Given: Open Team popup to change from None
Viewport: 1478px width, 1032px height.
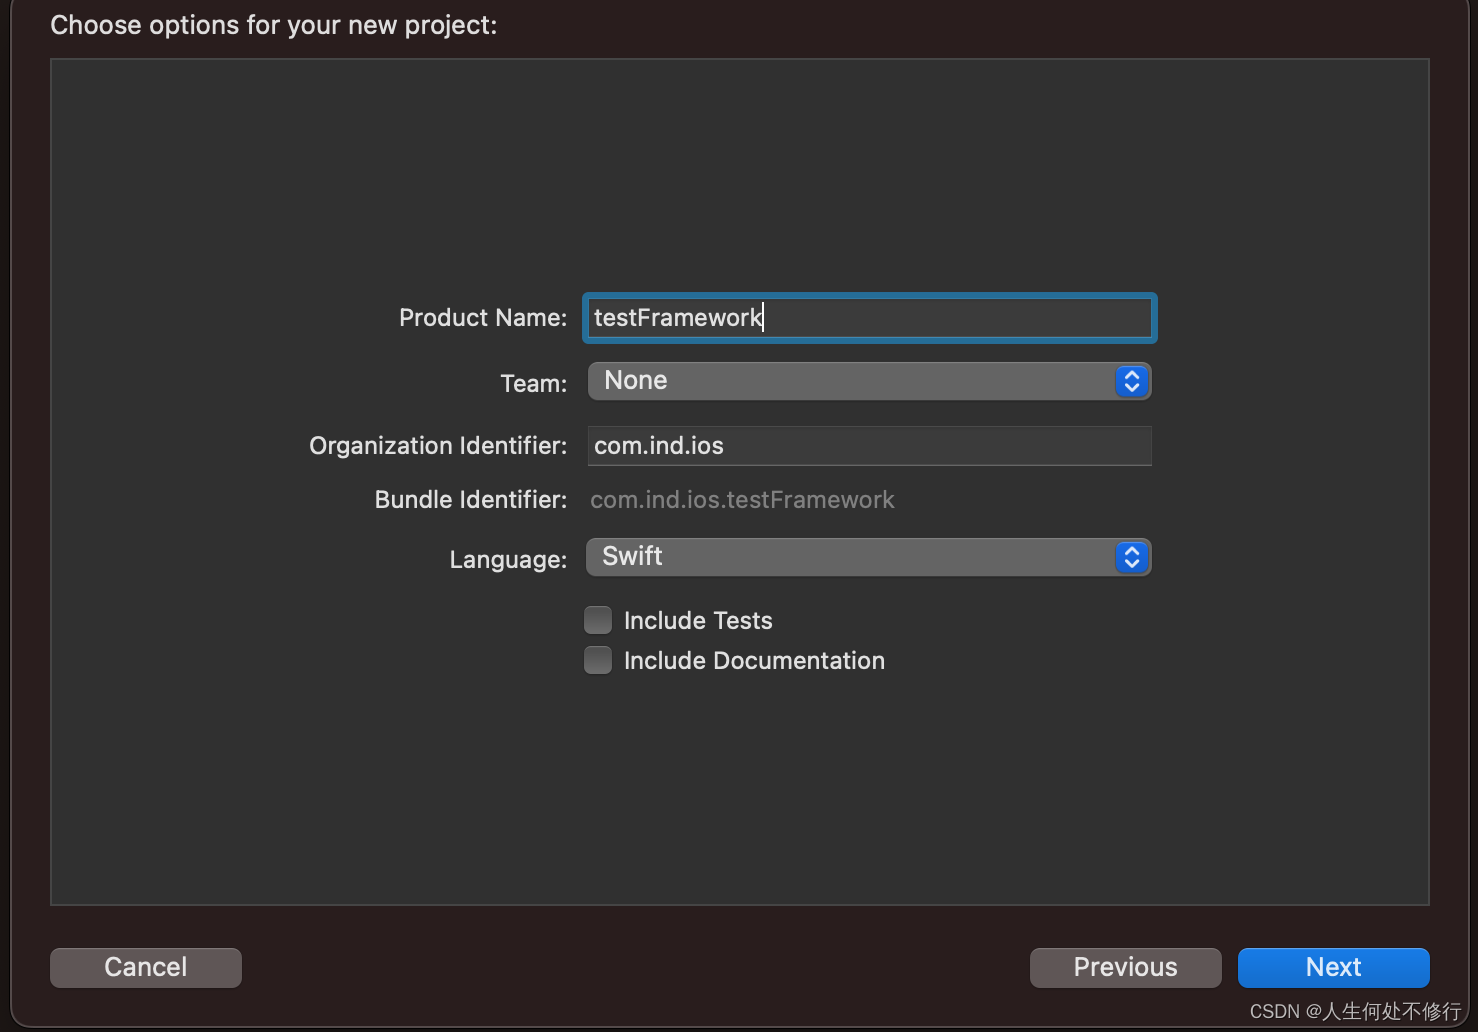Looking at the screenshot, I should point(868,381).
